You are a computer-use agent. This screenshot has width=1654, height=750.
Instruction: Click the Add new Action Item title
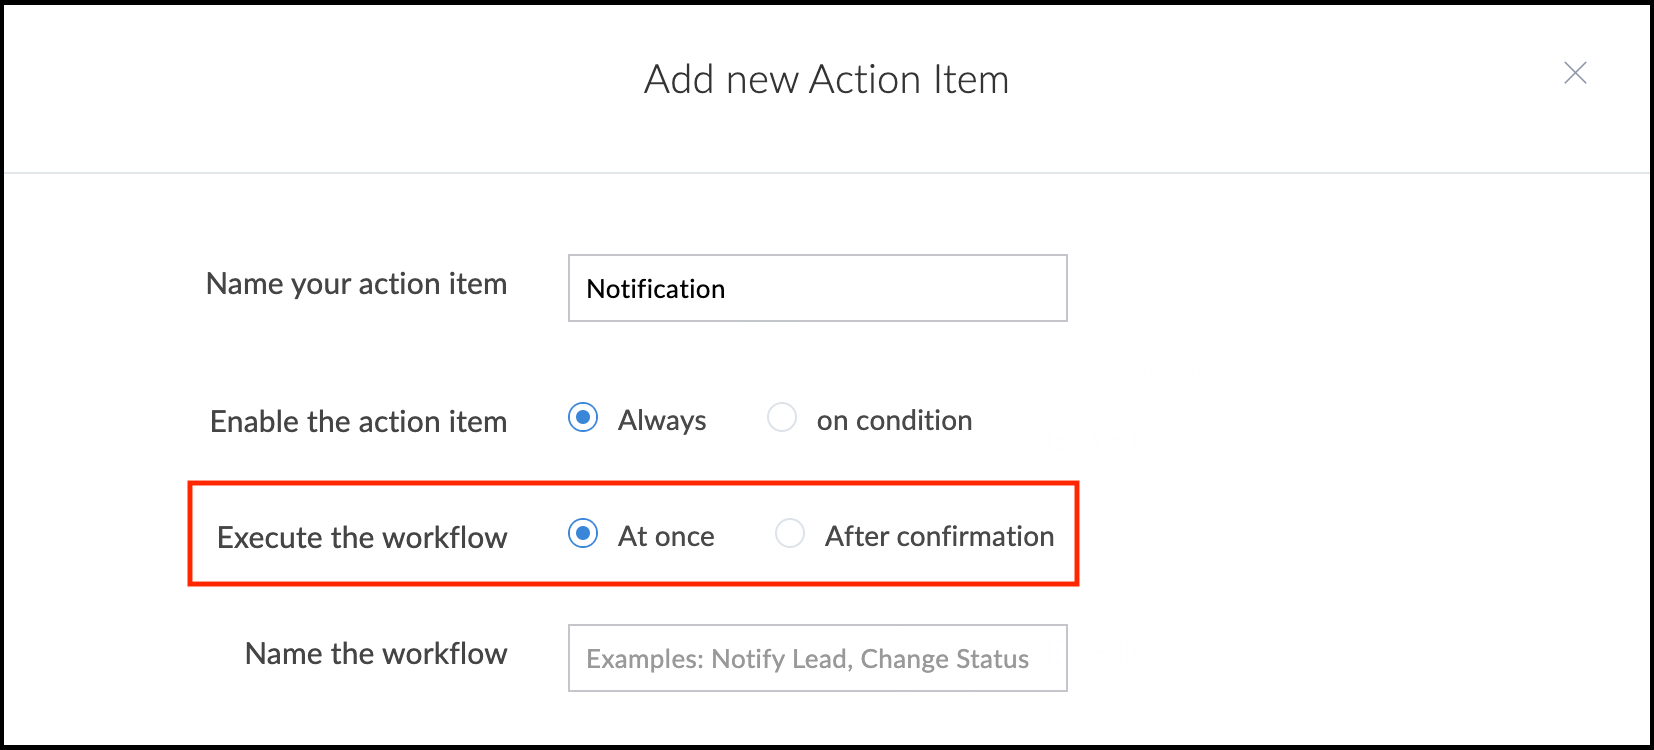pos(826,79)
